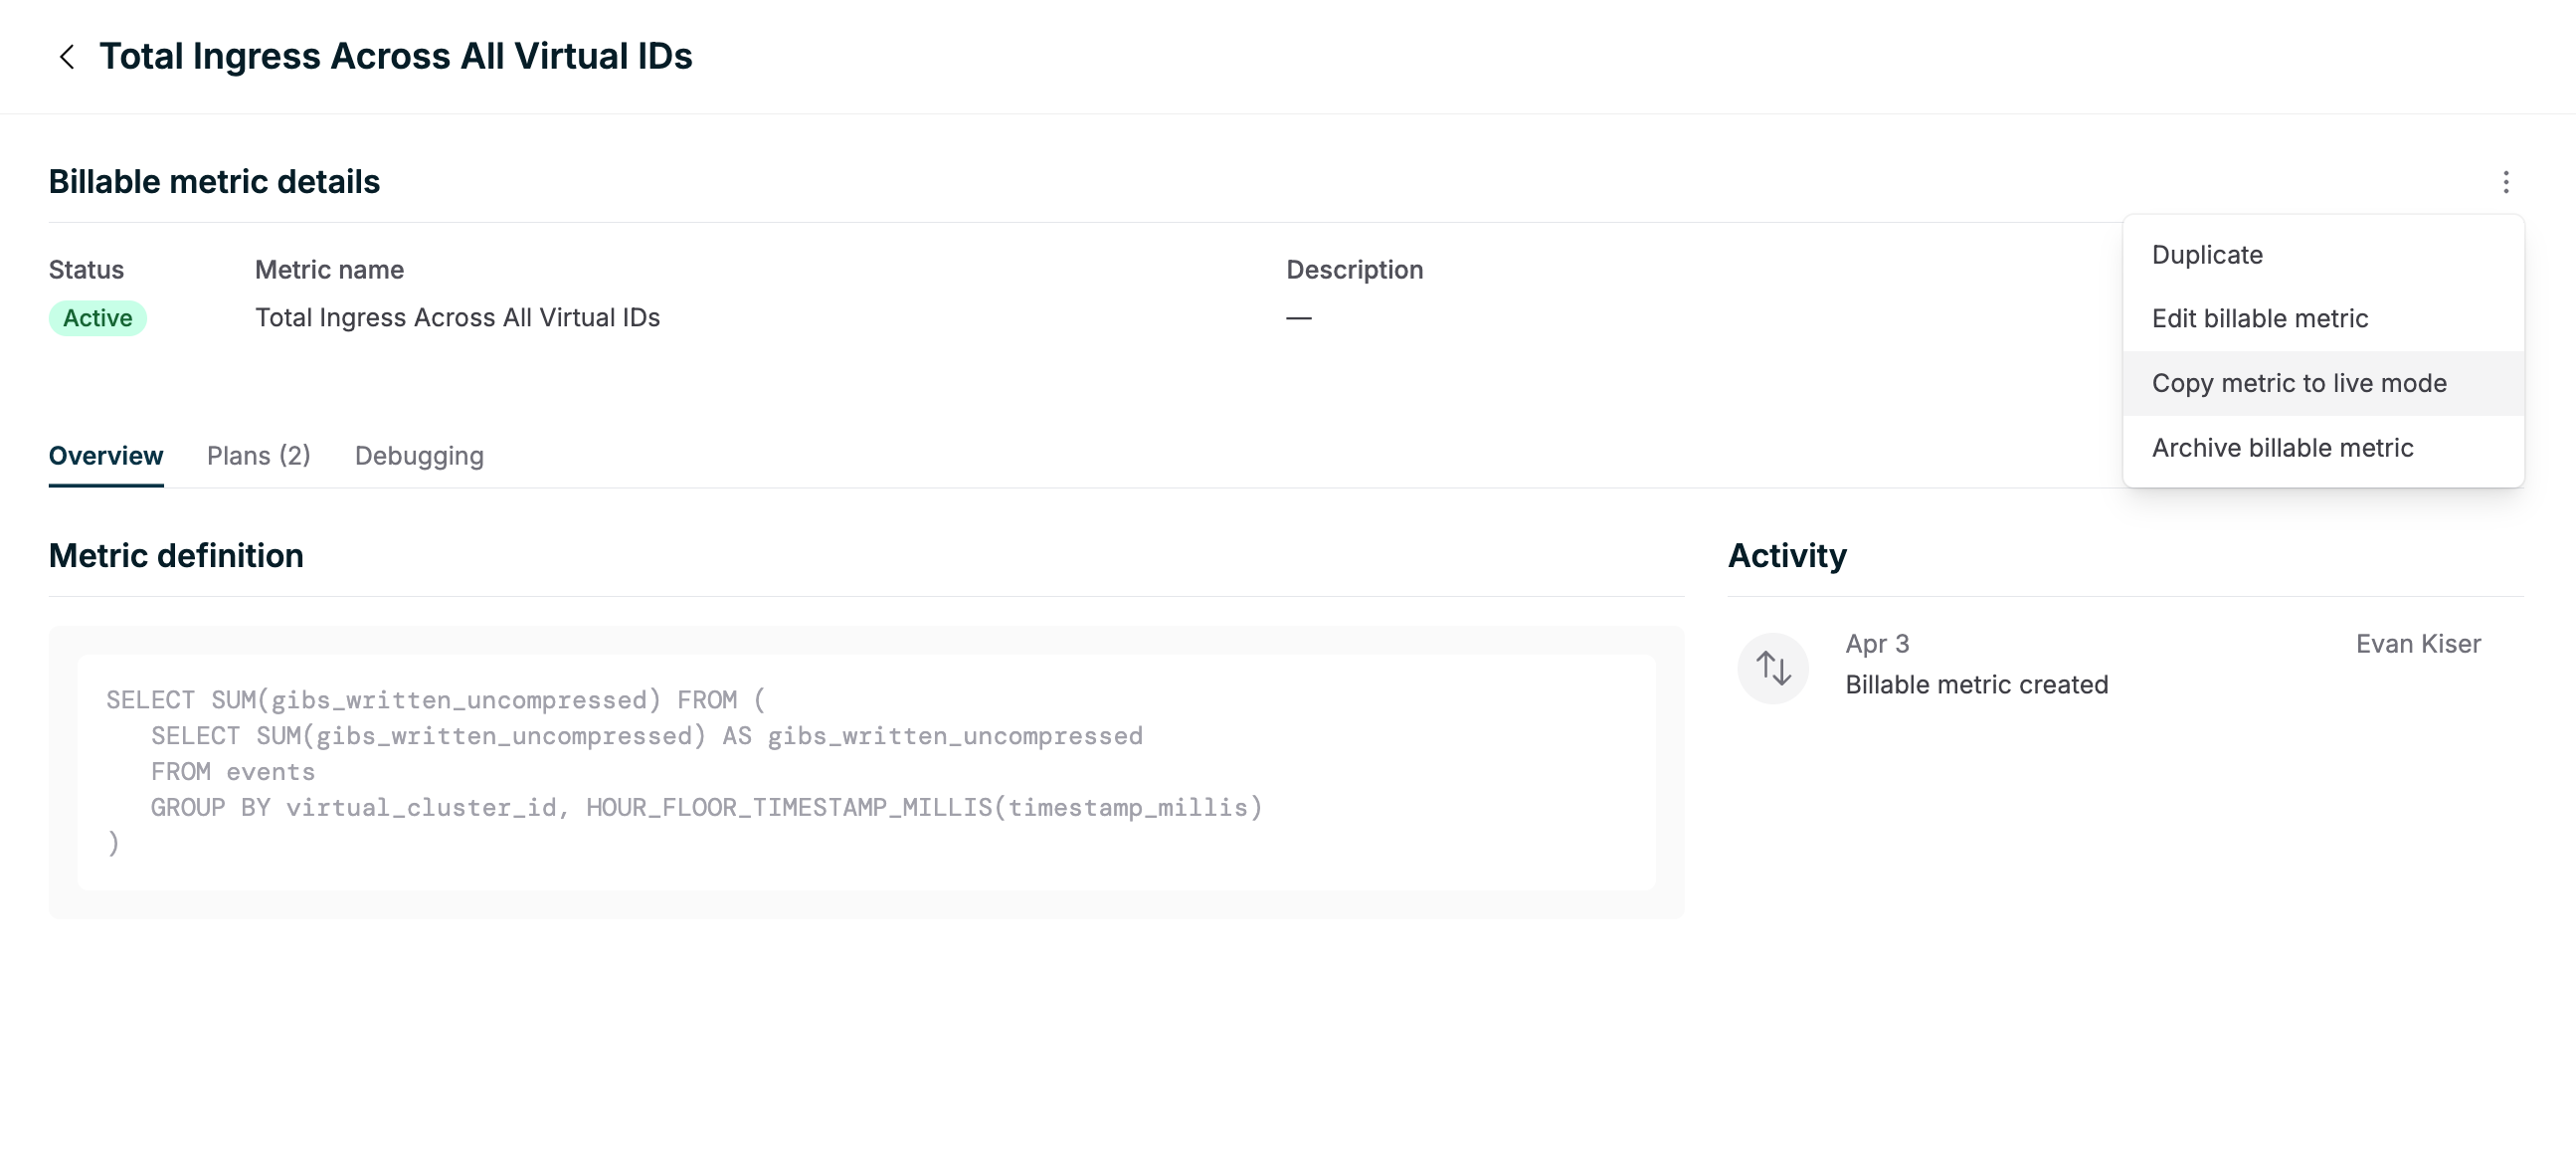Select Duplicate from the menu
The height and width of the screenshot is (1170, 2576).
(2322, 255)
